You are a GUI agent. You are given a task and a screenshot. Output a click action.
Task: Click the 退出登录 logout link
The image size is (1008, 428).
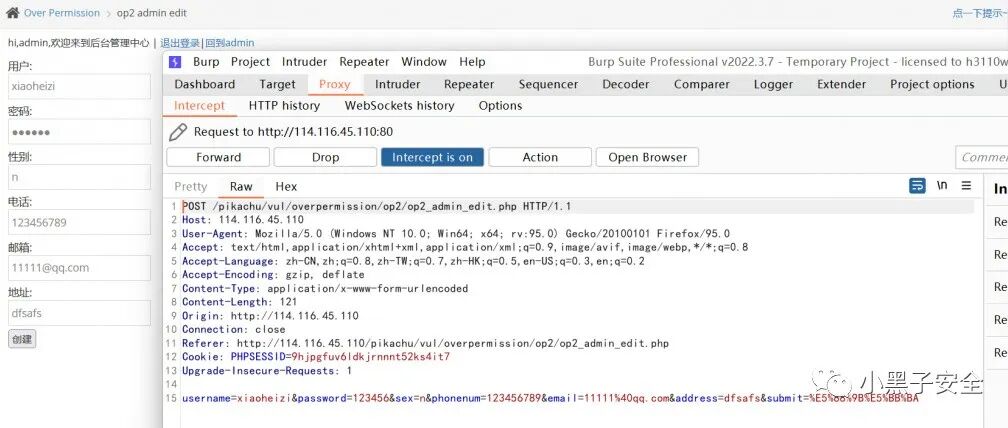click(x=180, y=43)
